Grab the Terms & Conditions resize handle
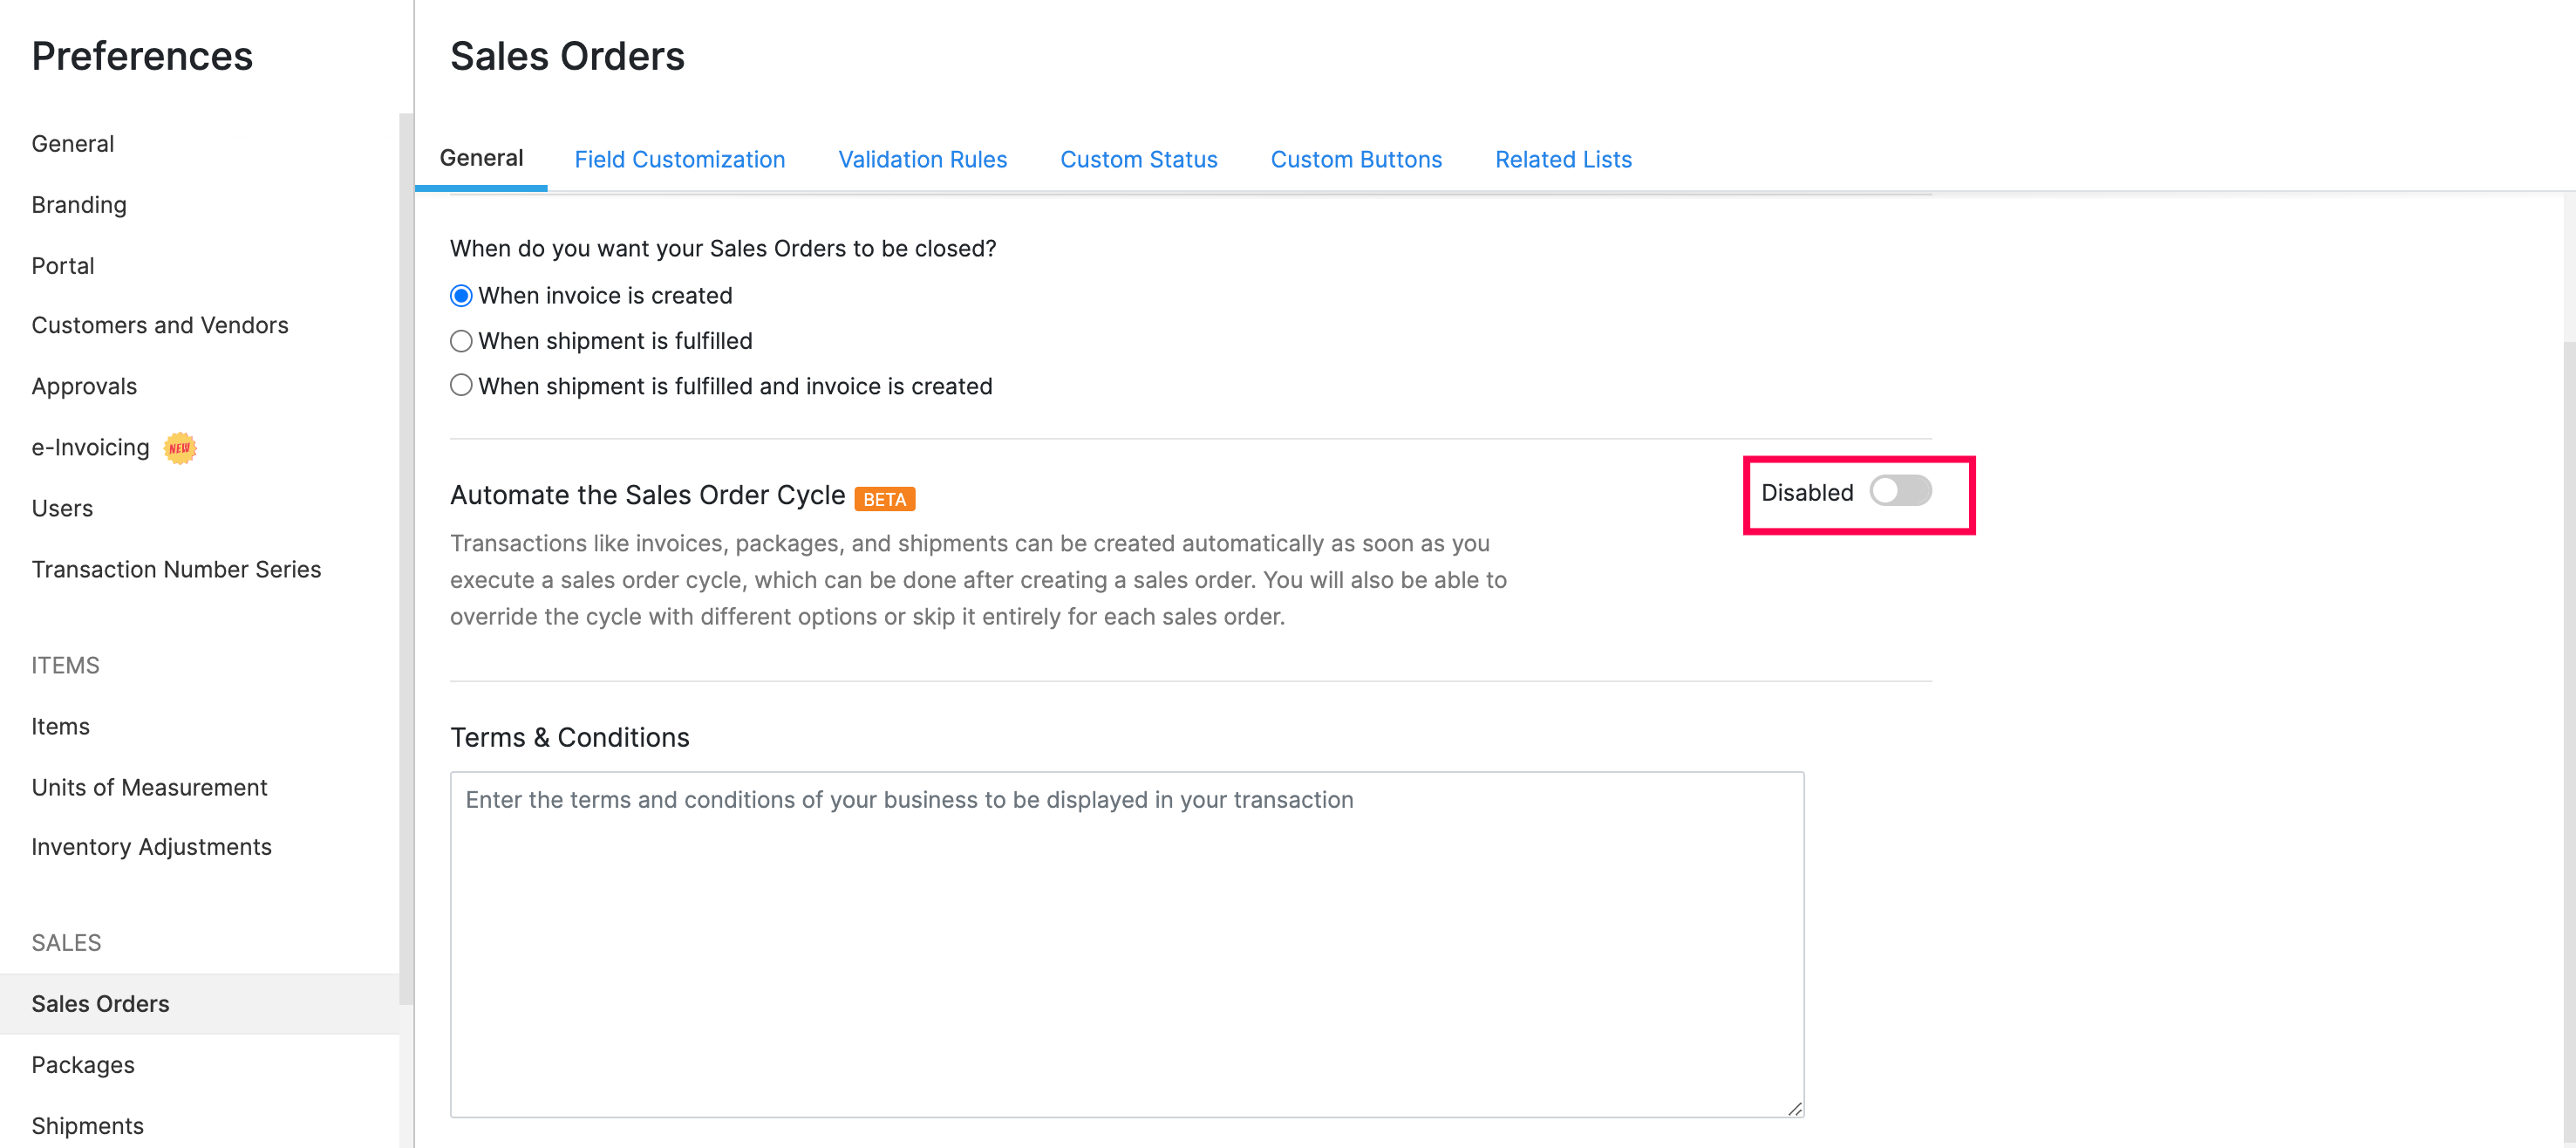 (x=1795, y=1108)
